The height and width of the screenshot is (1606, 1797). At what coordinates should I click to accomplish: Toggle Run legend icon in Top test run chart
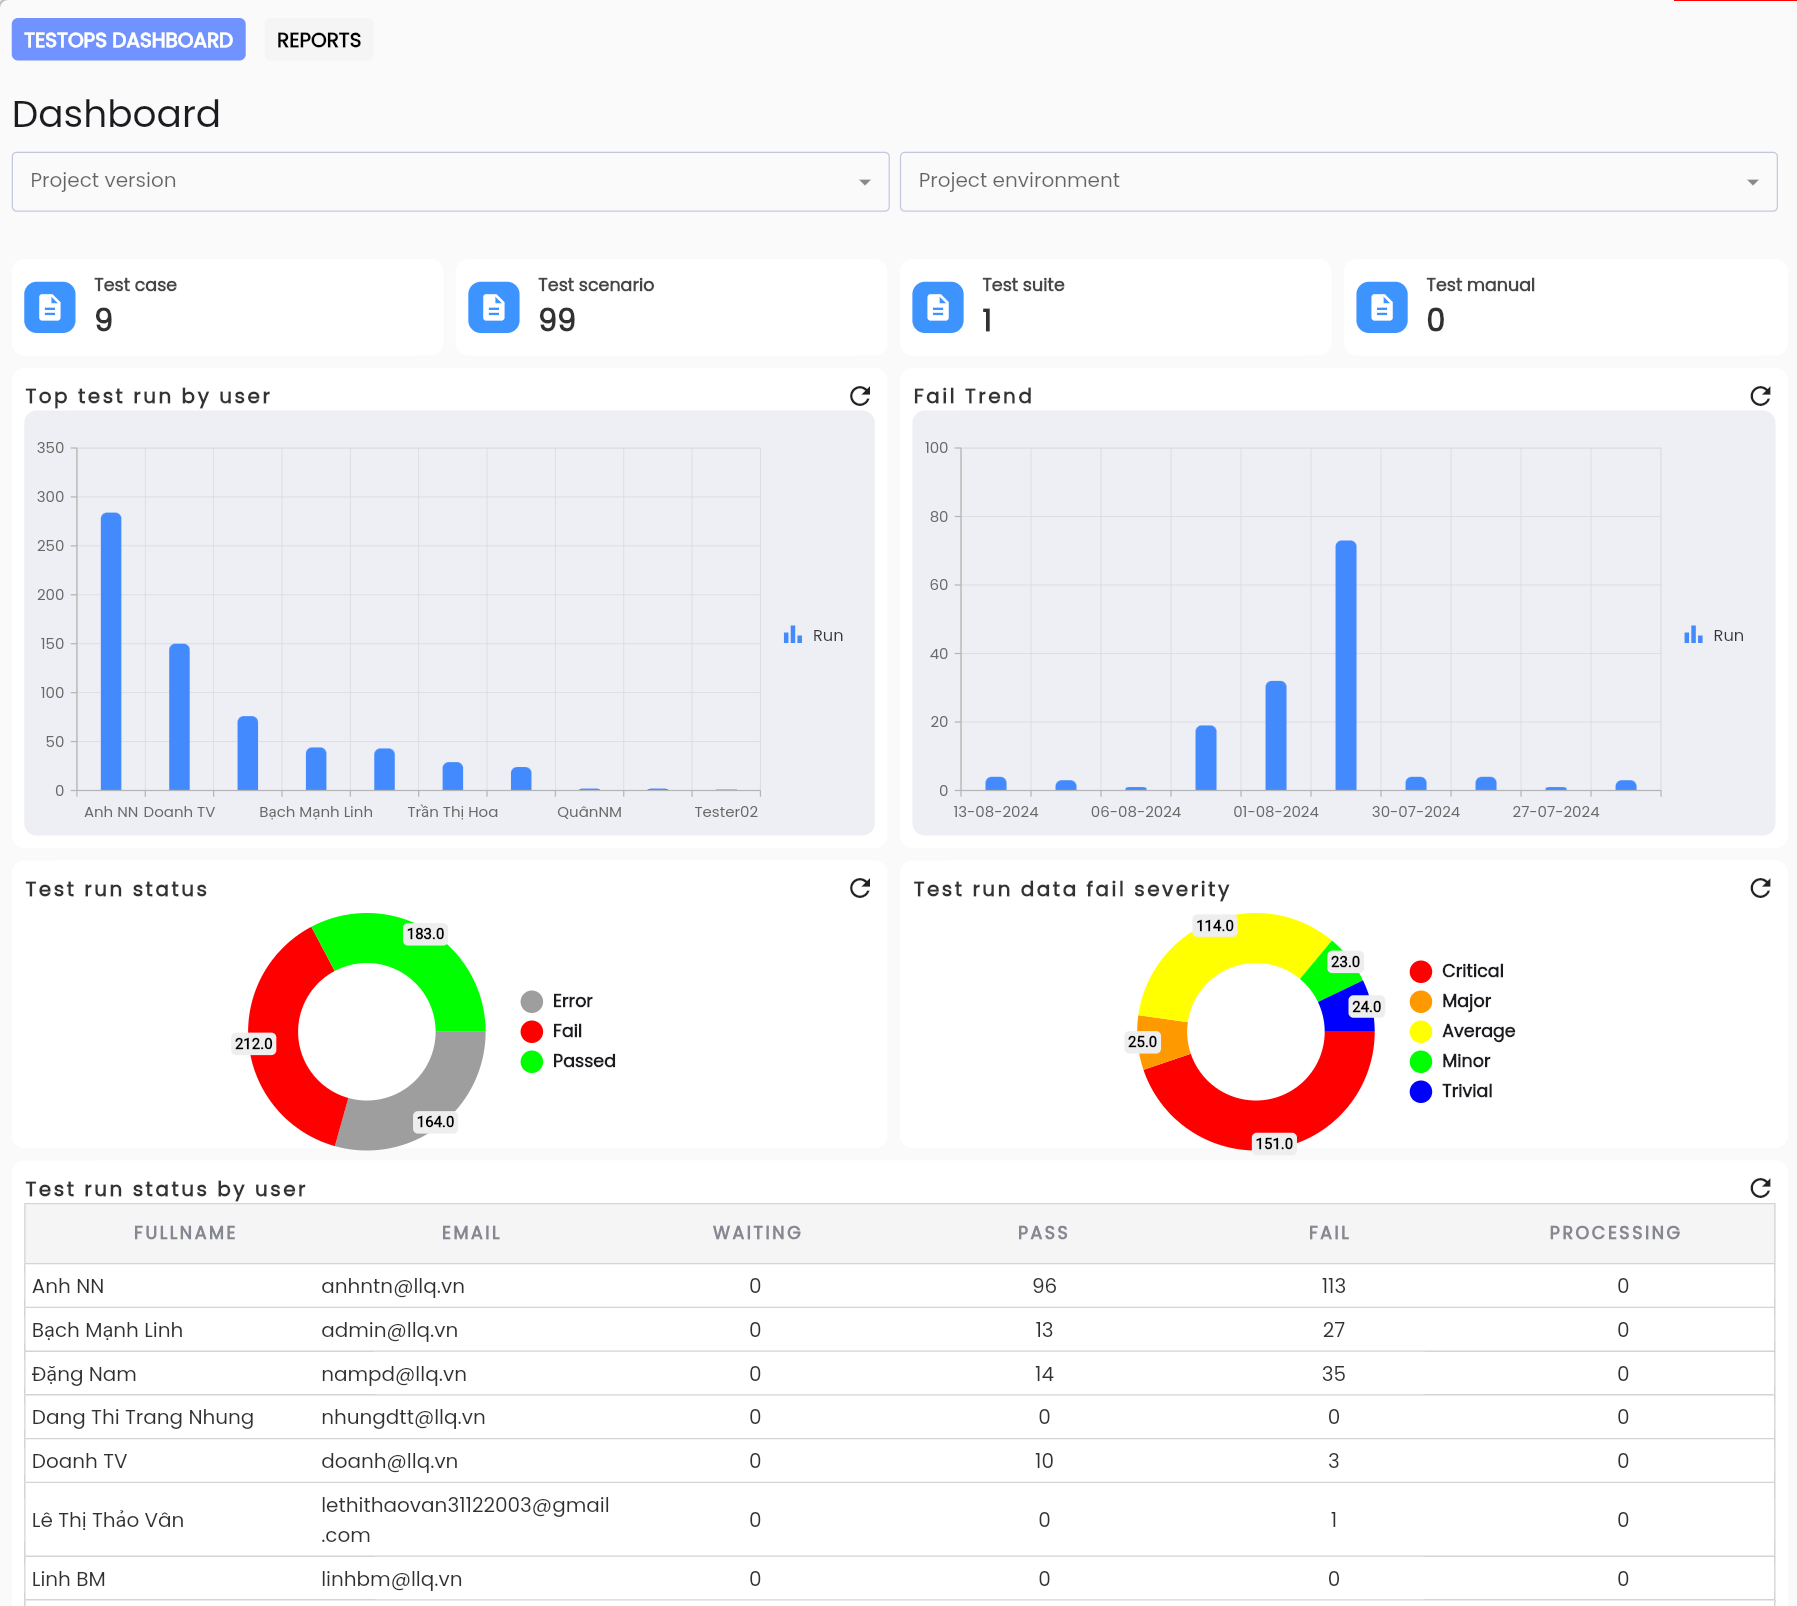[793, 635]
